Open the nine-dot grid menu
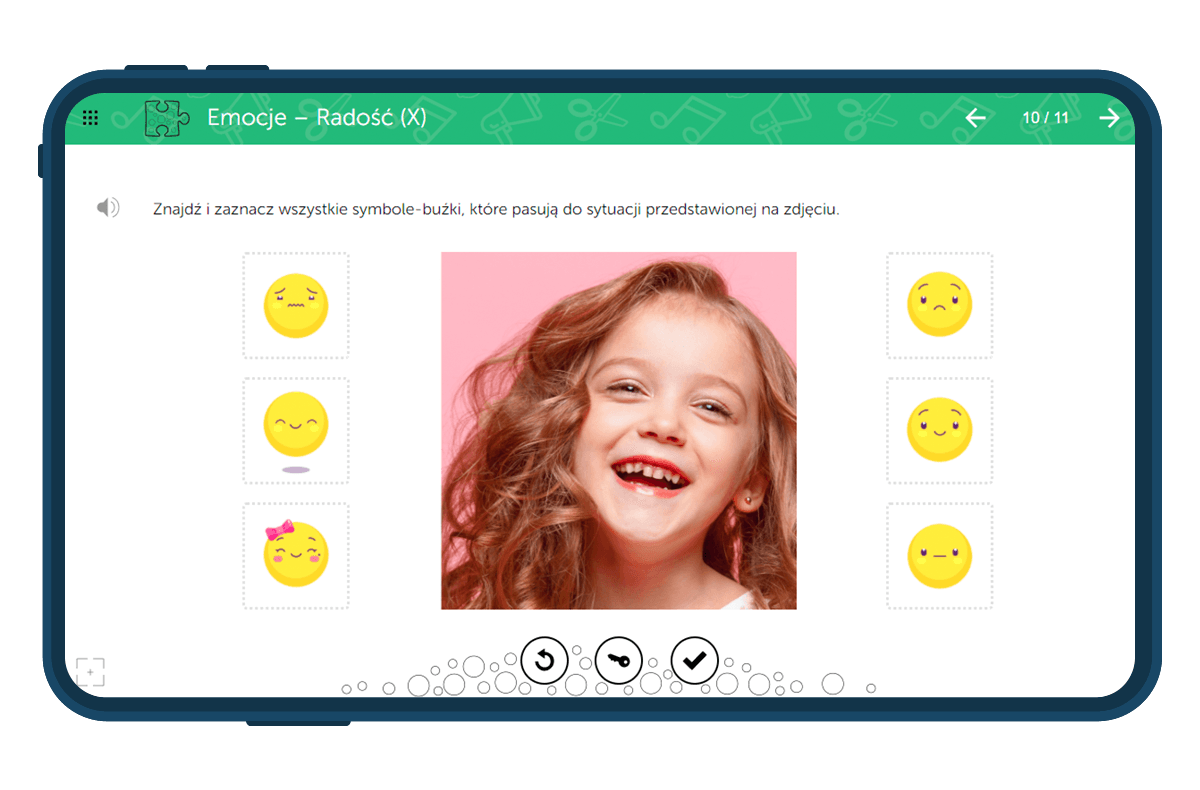 tap(90, 118)
